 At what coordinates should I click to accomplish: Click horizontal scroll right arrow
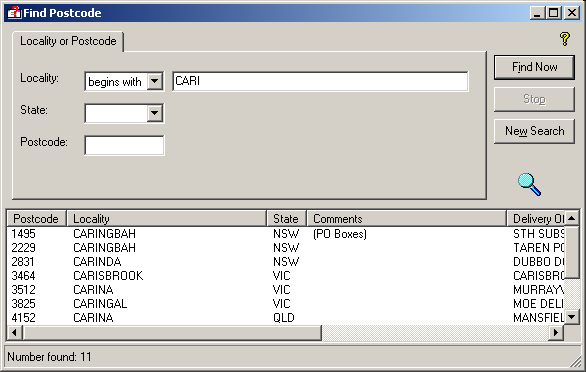[556, 332]
